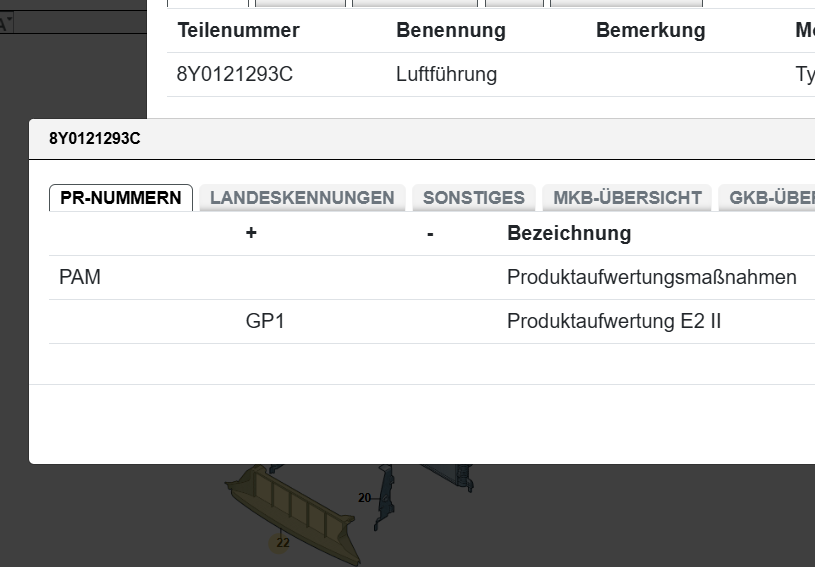Click part number 8Y0121293C in the table row
The image size is (815, 567).
point(235,75)
